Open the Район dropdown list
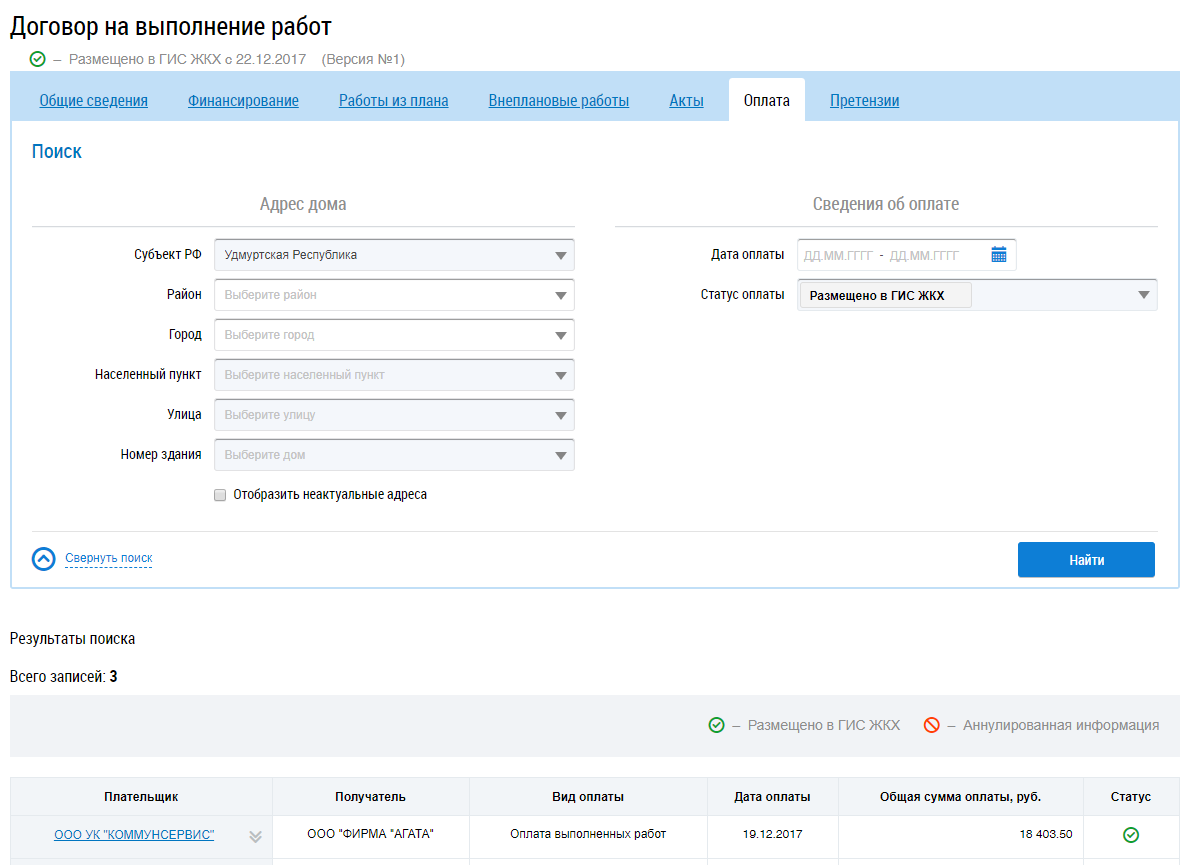1190x865 pixels. (x=394, y=295)
